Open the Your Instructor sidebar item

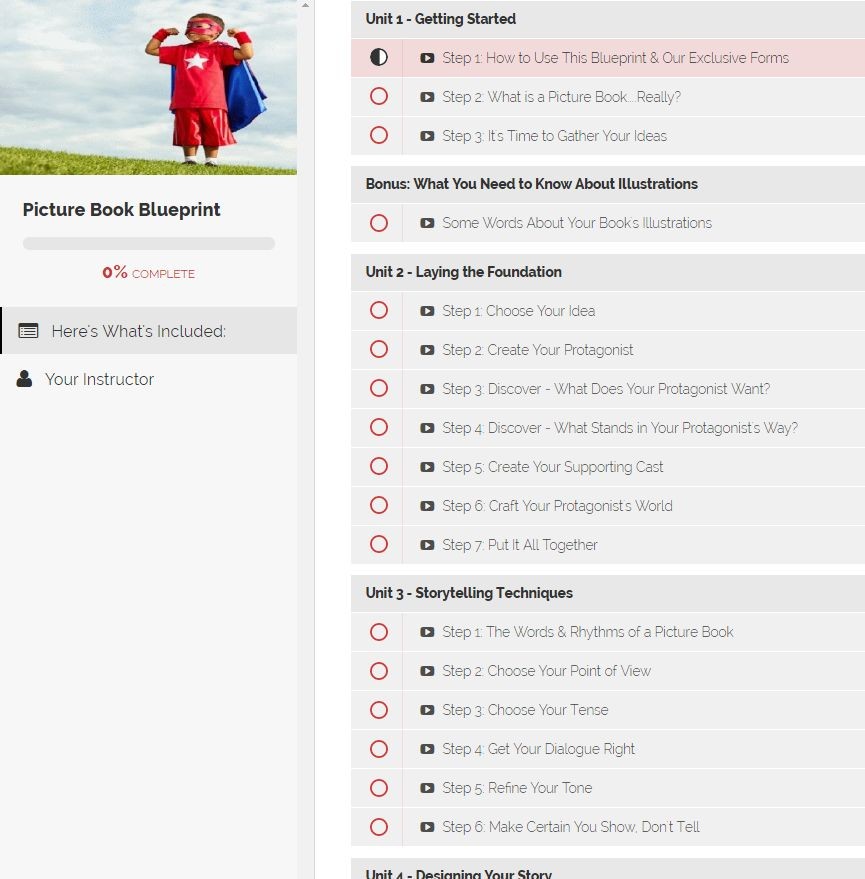pos(149,379)
